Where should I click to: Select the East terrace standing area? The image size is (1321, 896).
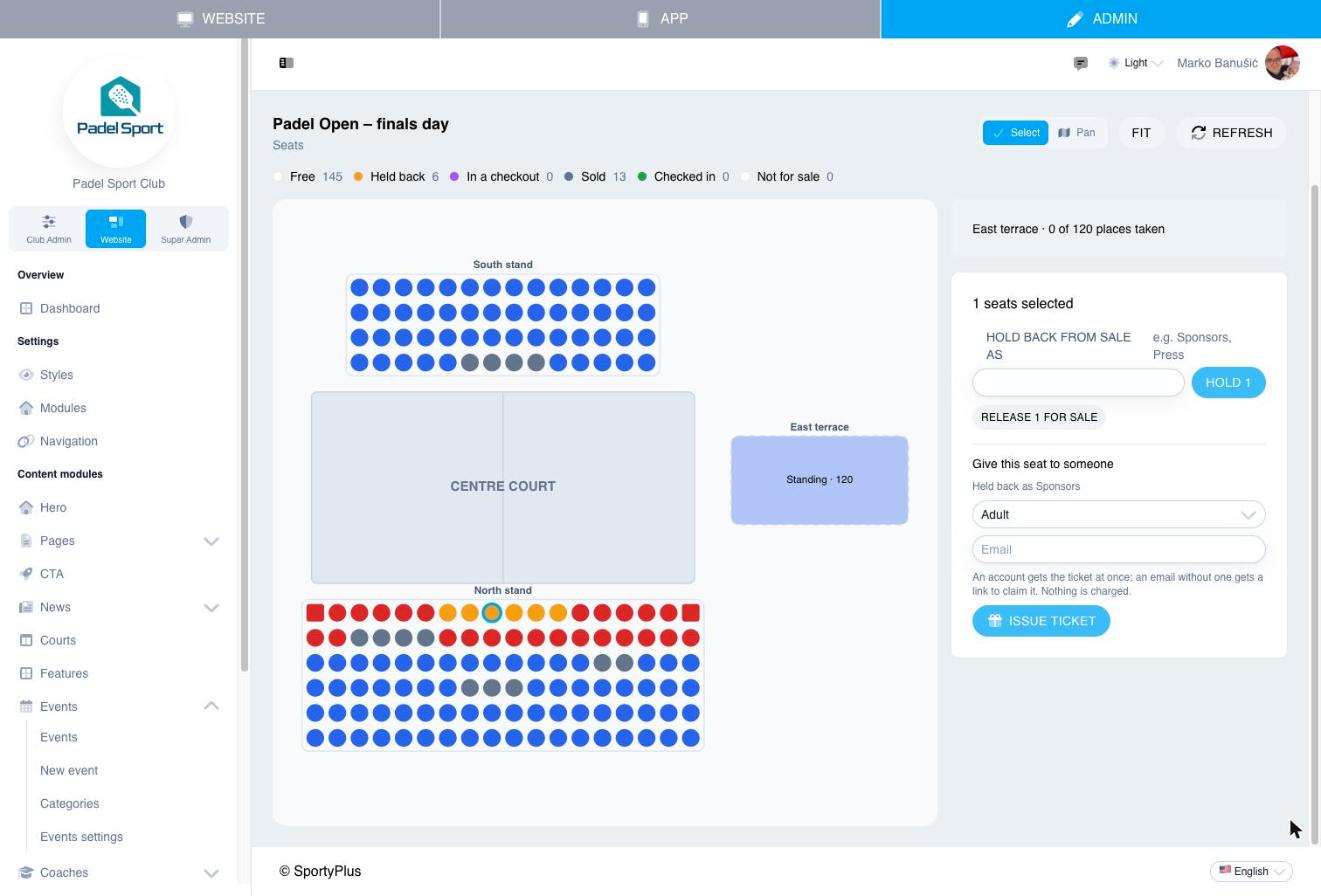click(x=819, y=480)
